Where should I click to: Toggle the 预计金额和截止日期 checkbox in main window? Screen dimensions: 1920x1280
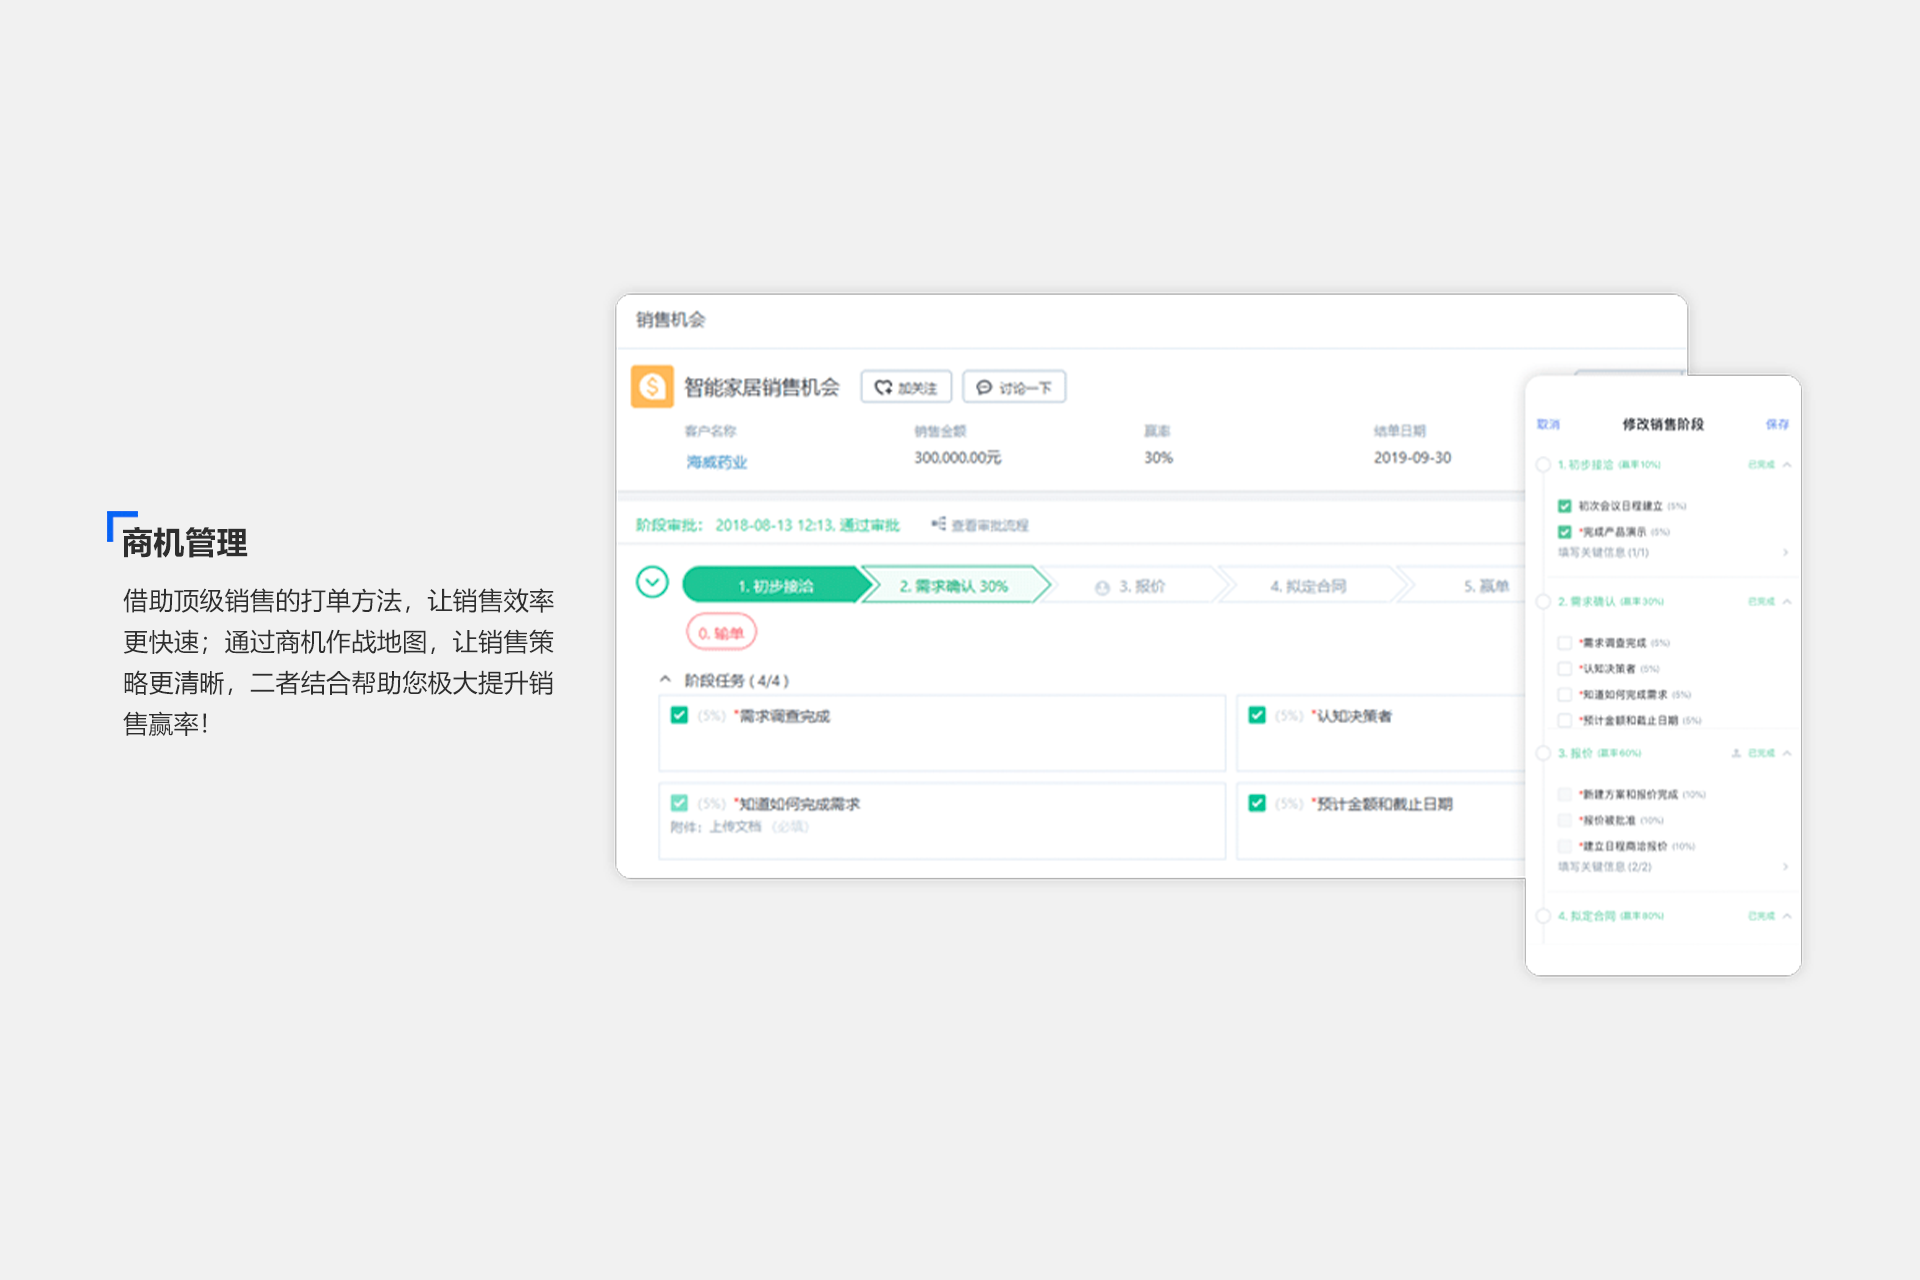(x=1257, y=803)
